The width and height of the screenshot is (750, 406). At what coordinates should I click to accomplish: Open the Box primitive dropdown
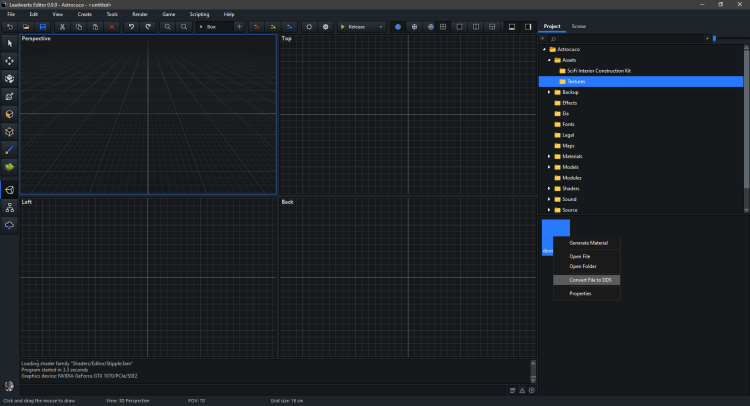(212, 27)
